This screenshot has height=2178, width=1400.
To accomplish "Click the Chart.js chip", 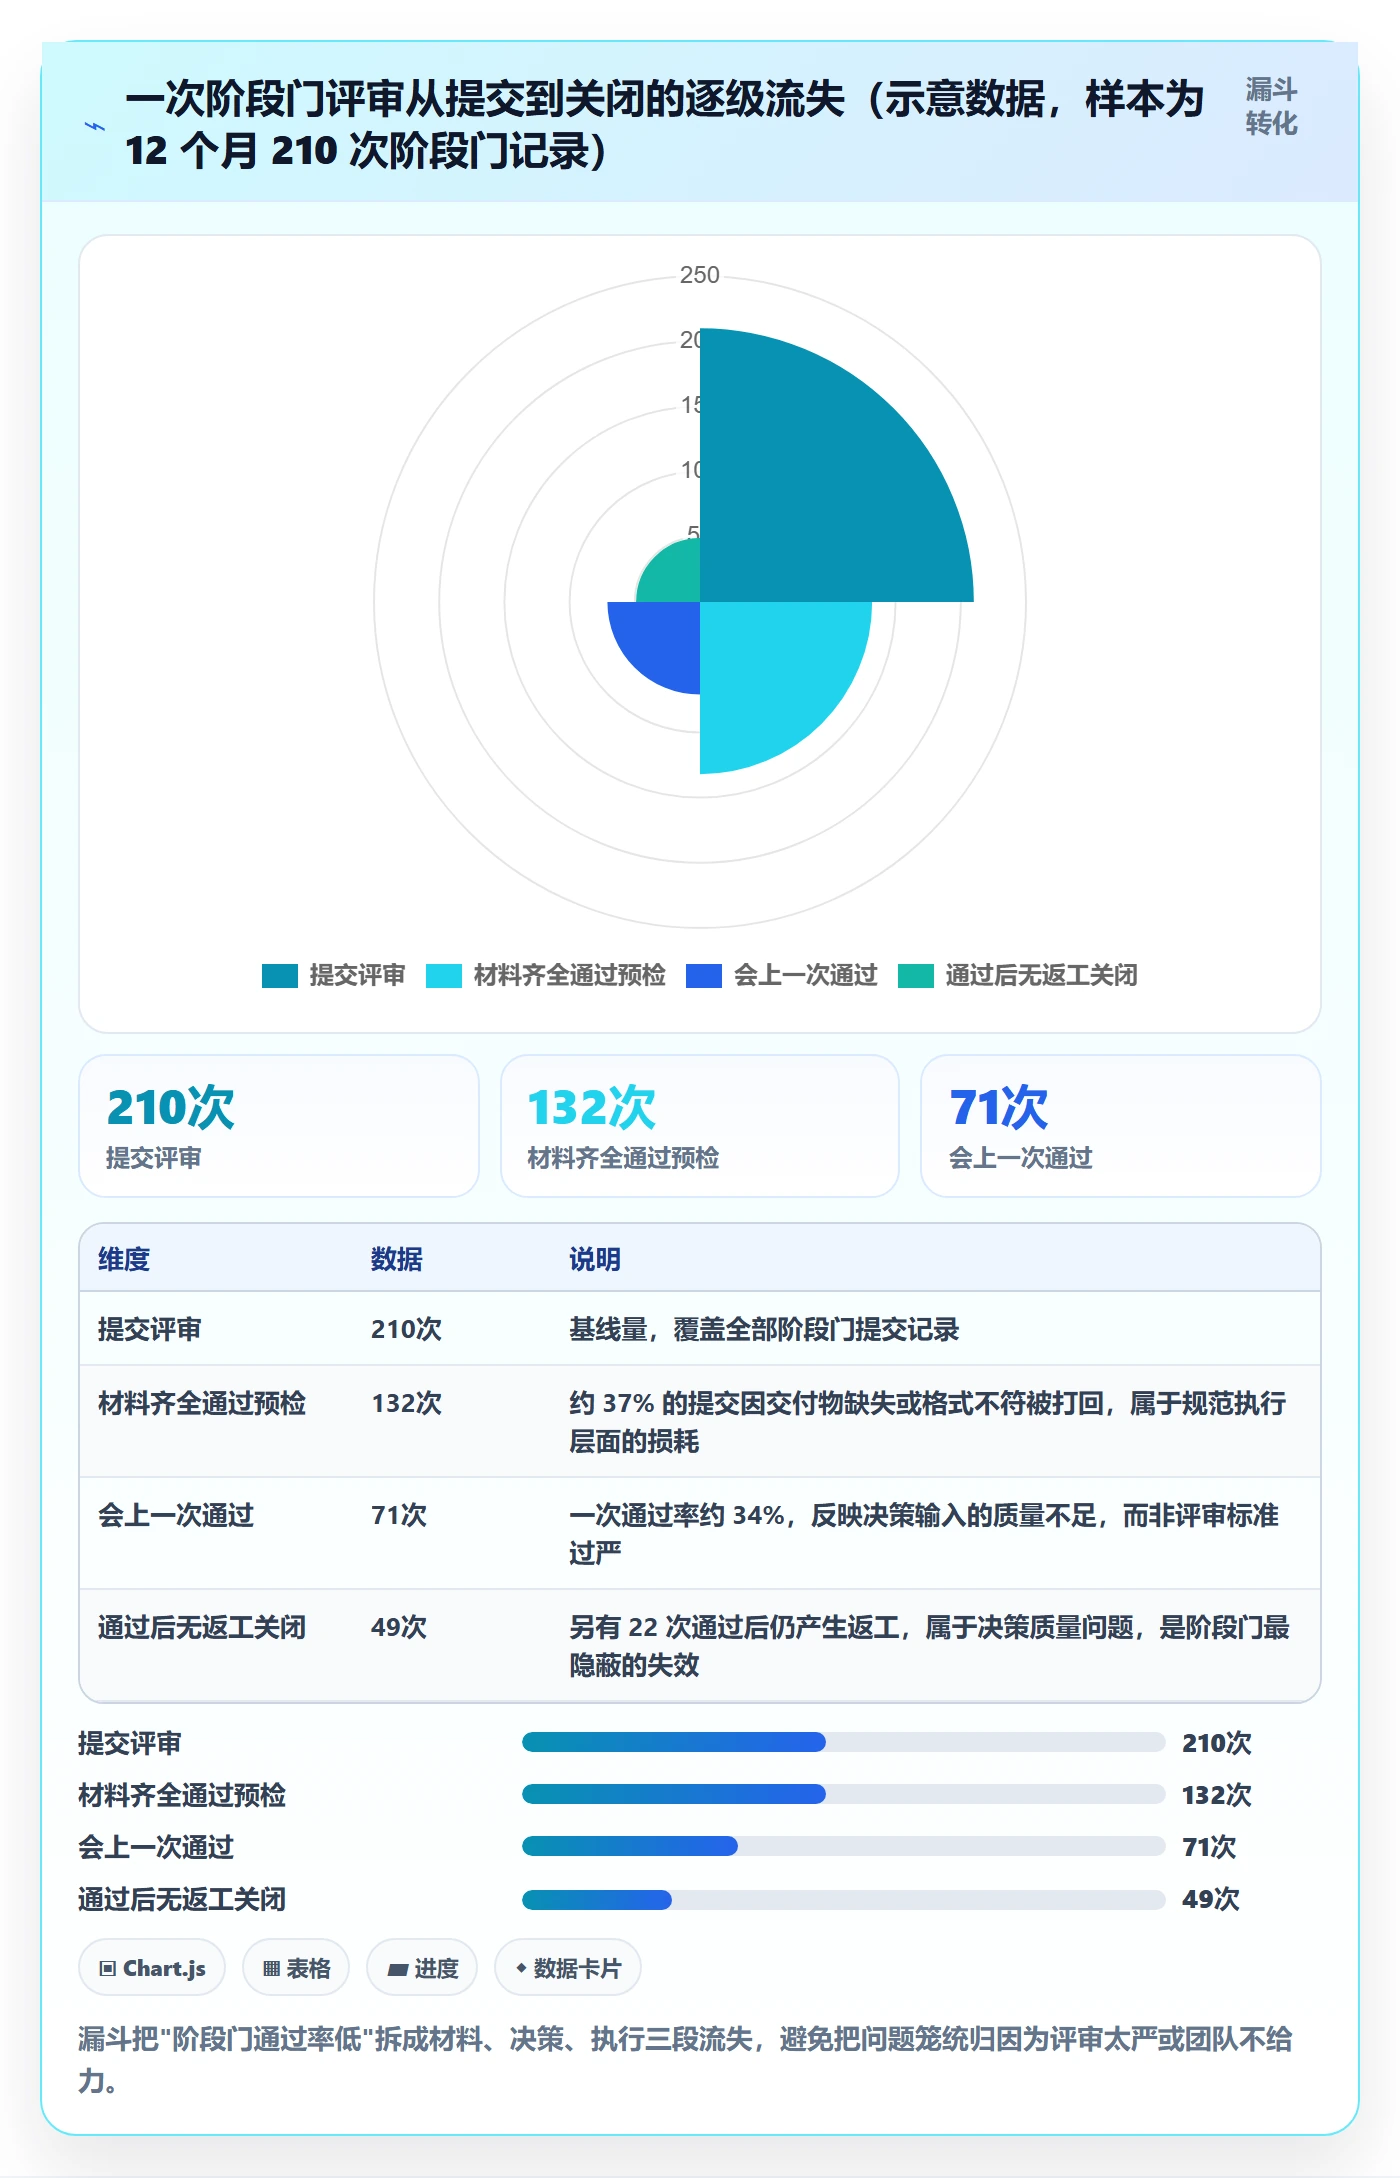I will (152, 1968).
